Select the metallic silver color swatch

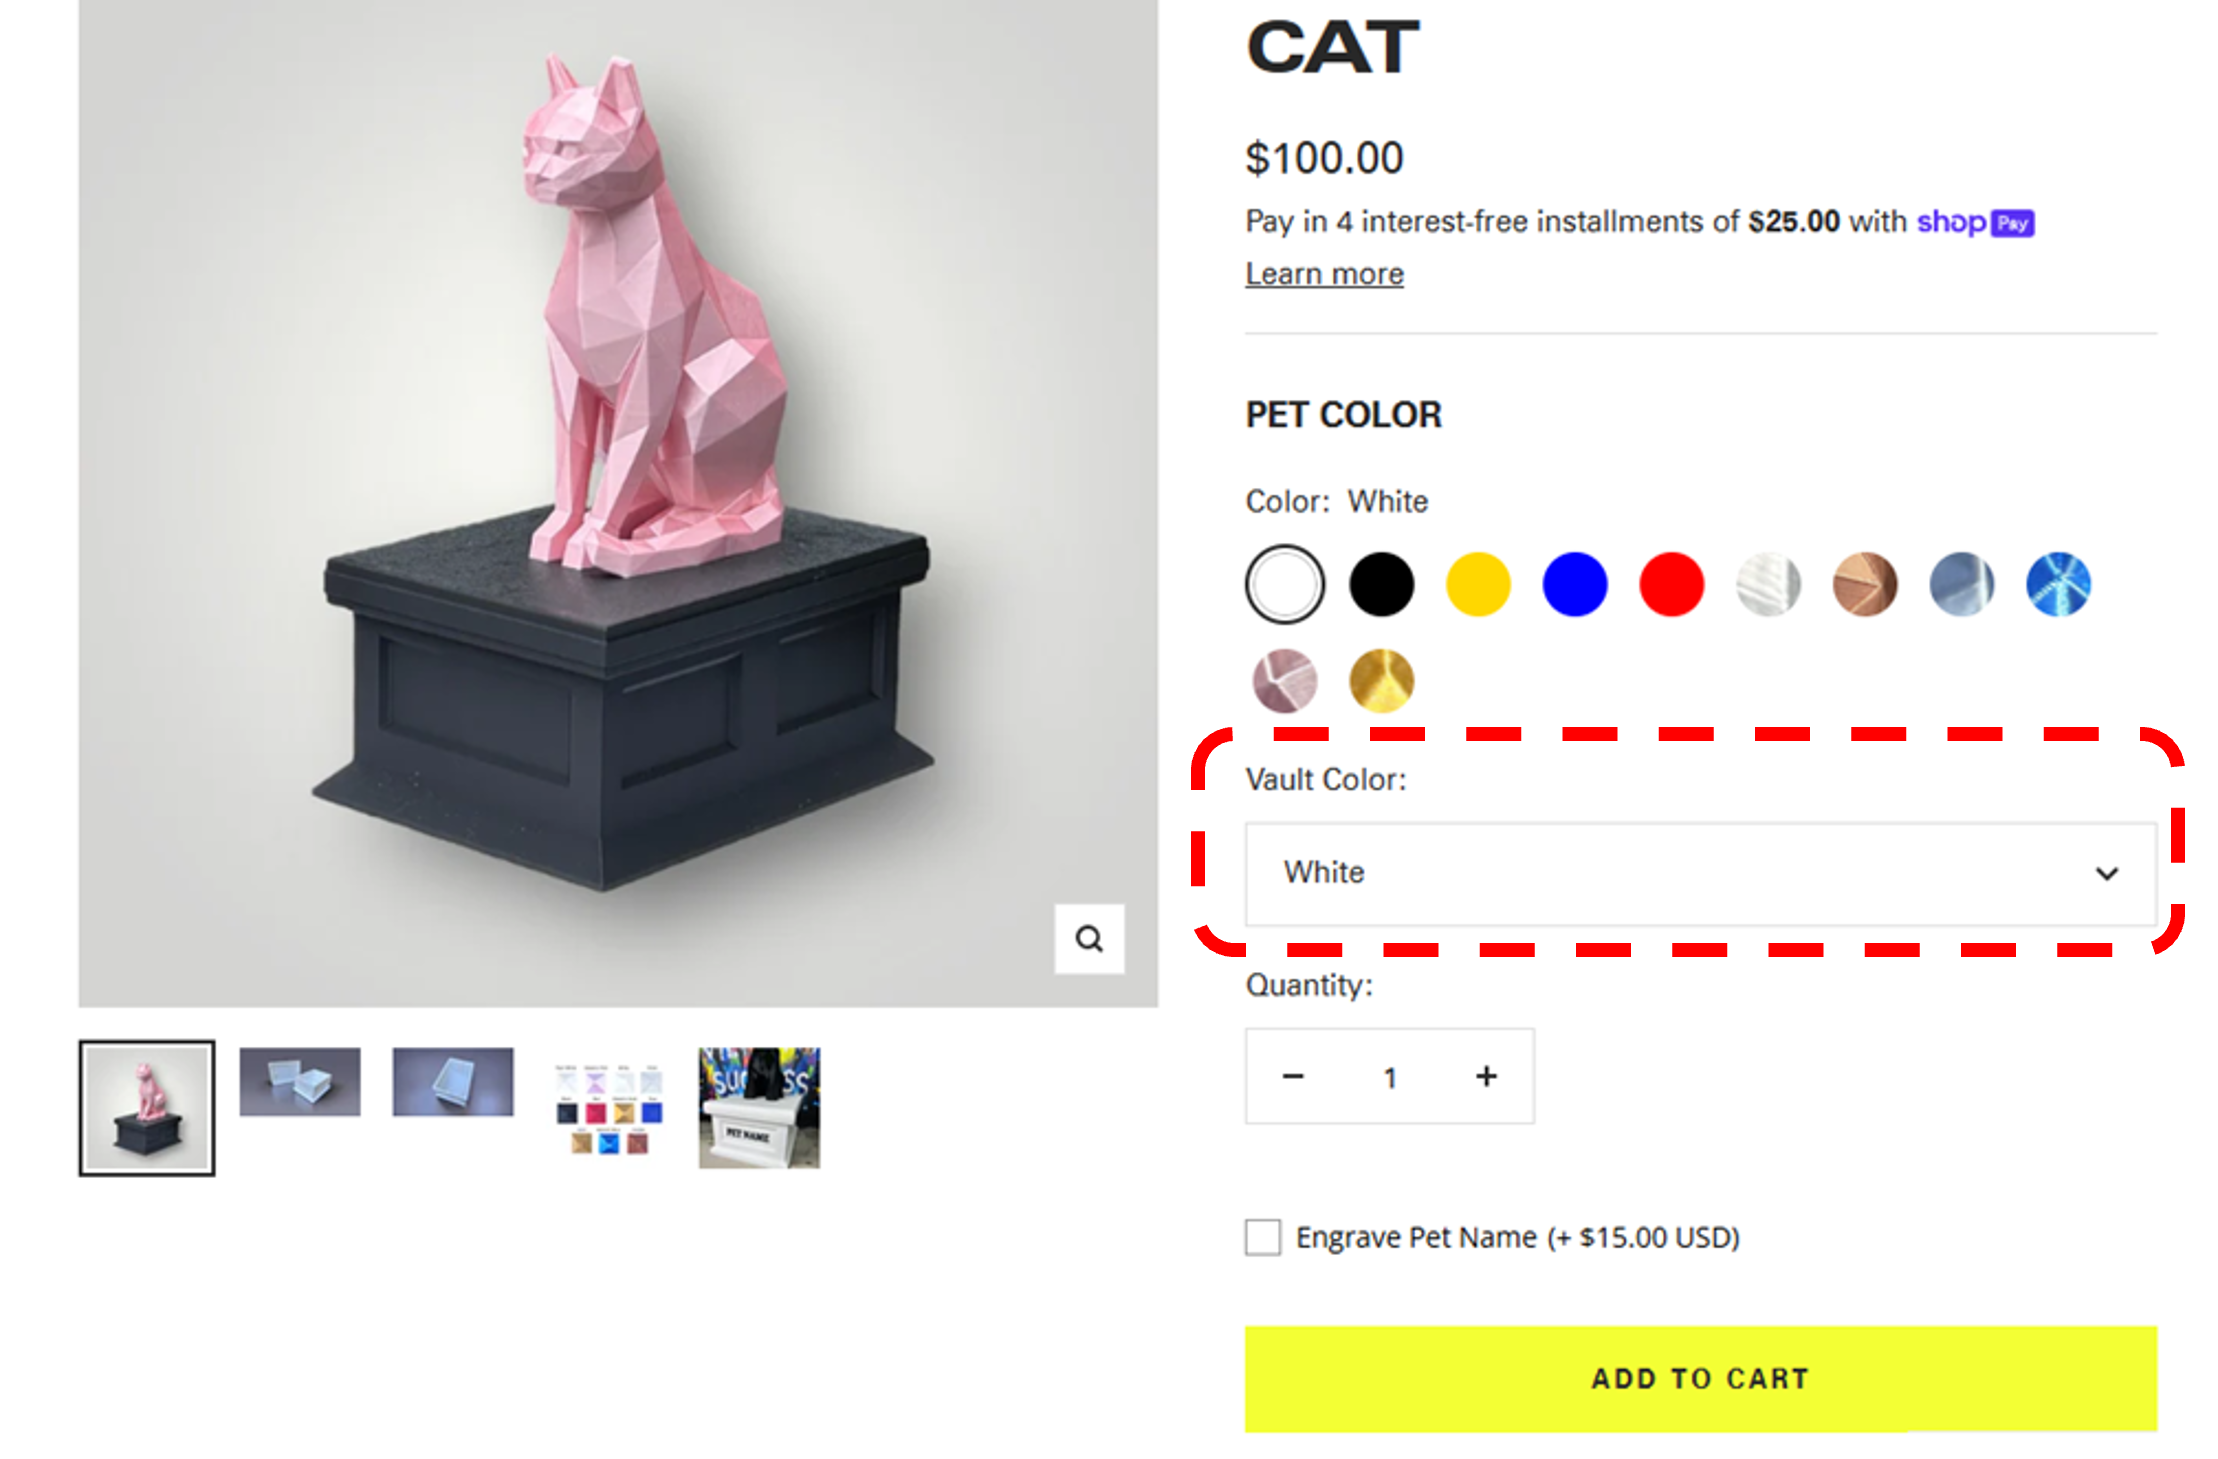point(1768,584)
